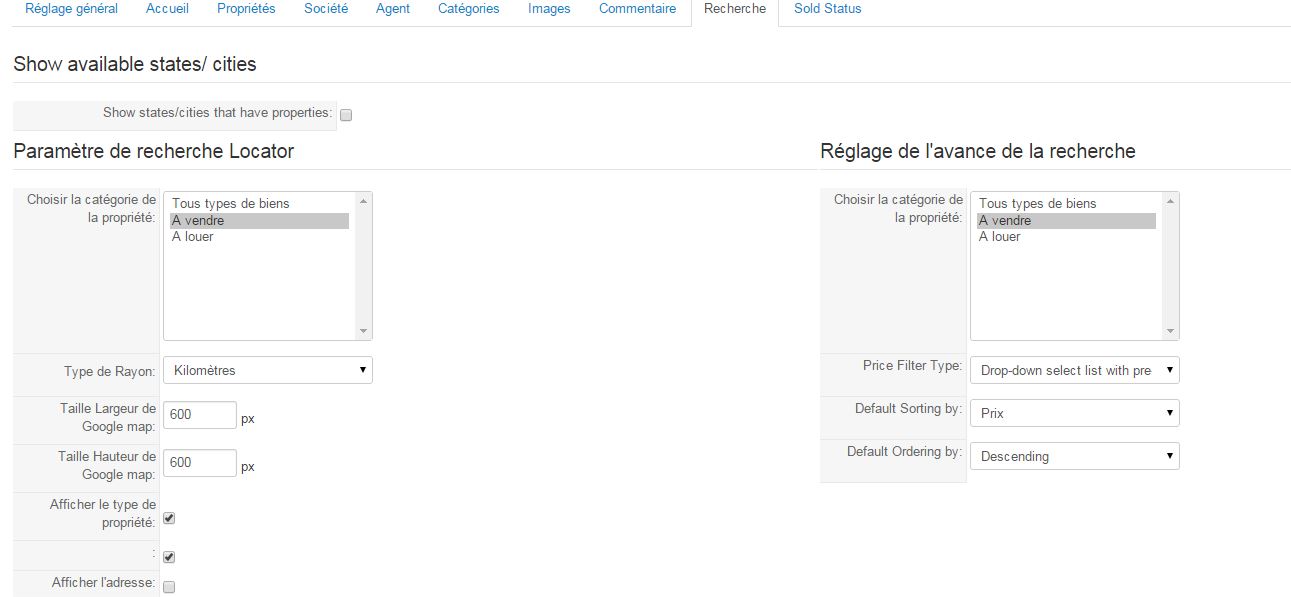Open the Réglage général tab
The height and width of the screenshot is (597, 1291).
pos(71,9)
